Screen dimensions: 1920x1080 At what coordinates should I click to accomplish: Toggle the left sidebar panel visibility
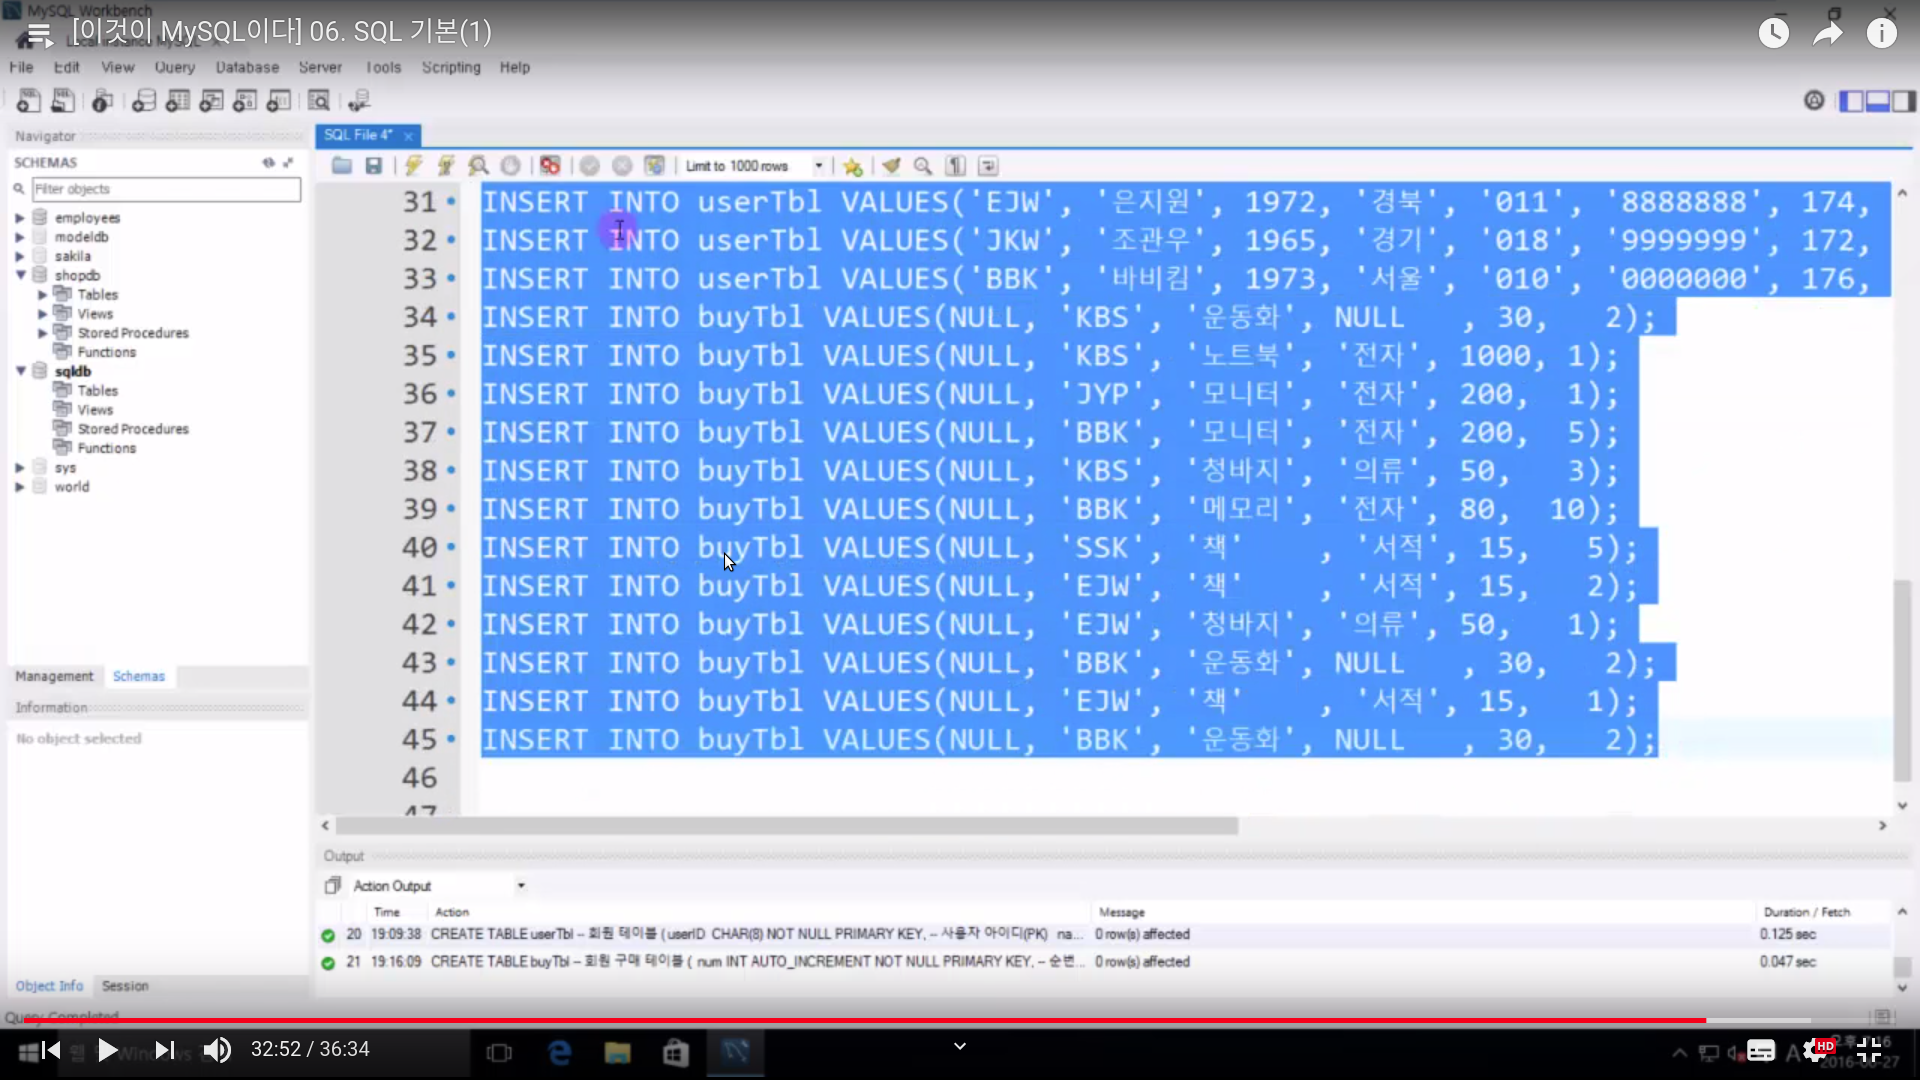[1851, 101]
